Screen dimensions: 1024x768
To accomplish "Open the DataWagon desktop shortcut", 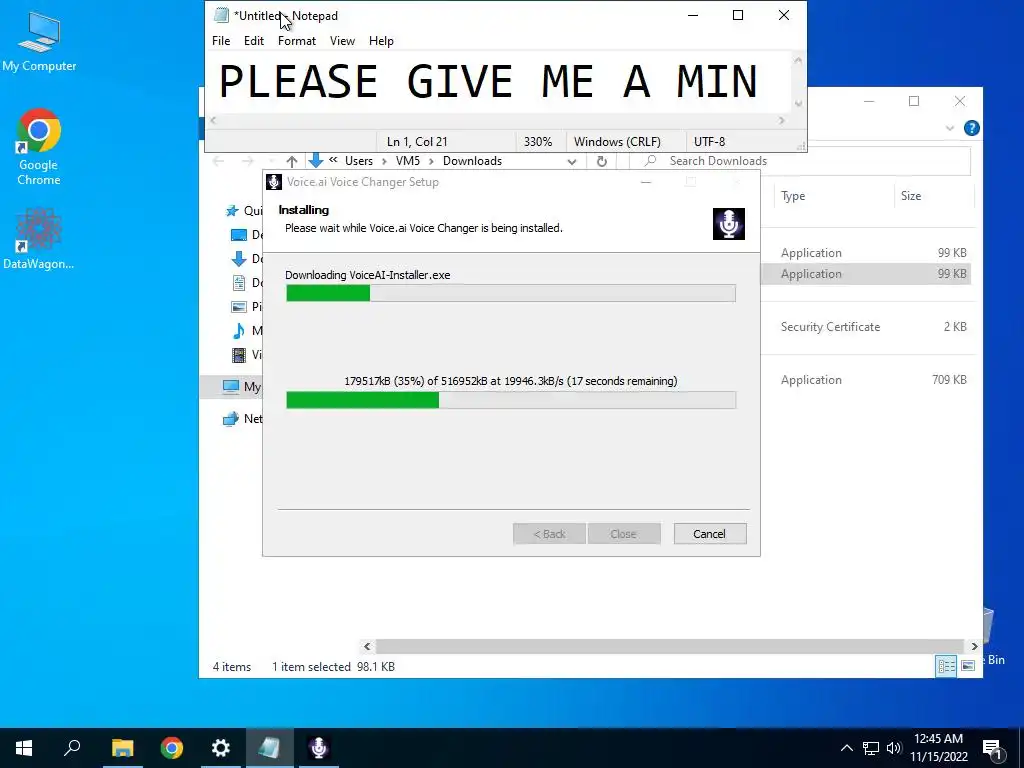I will click(39, 238).
